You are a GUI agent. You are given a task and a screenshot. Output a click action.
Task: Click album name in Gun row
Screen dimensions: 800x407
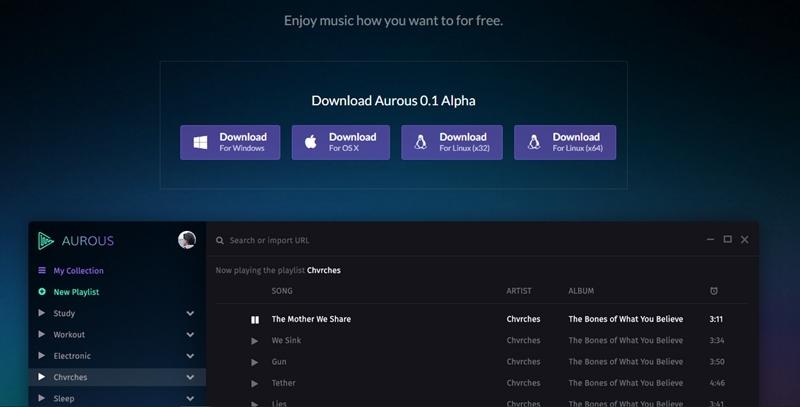[x=626, y=362]
